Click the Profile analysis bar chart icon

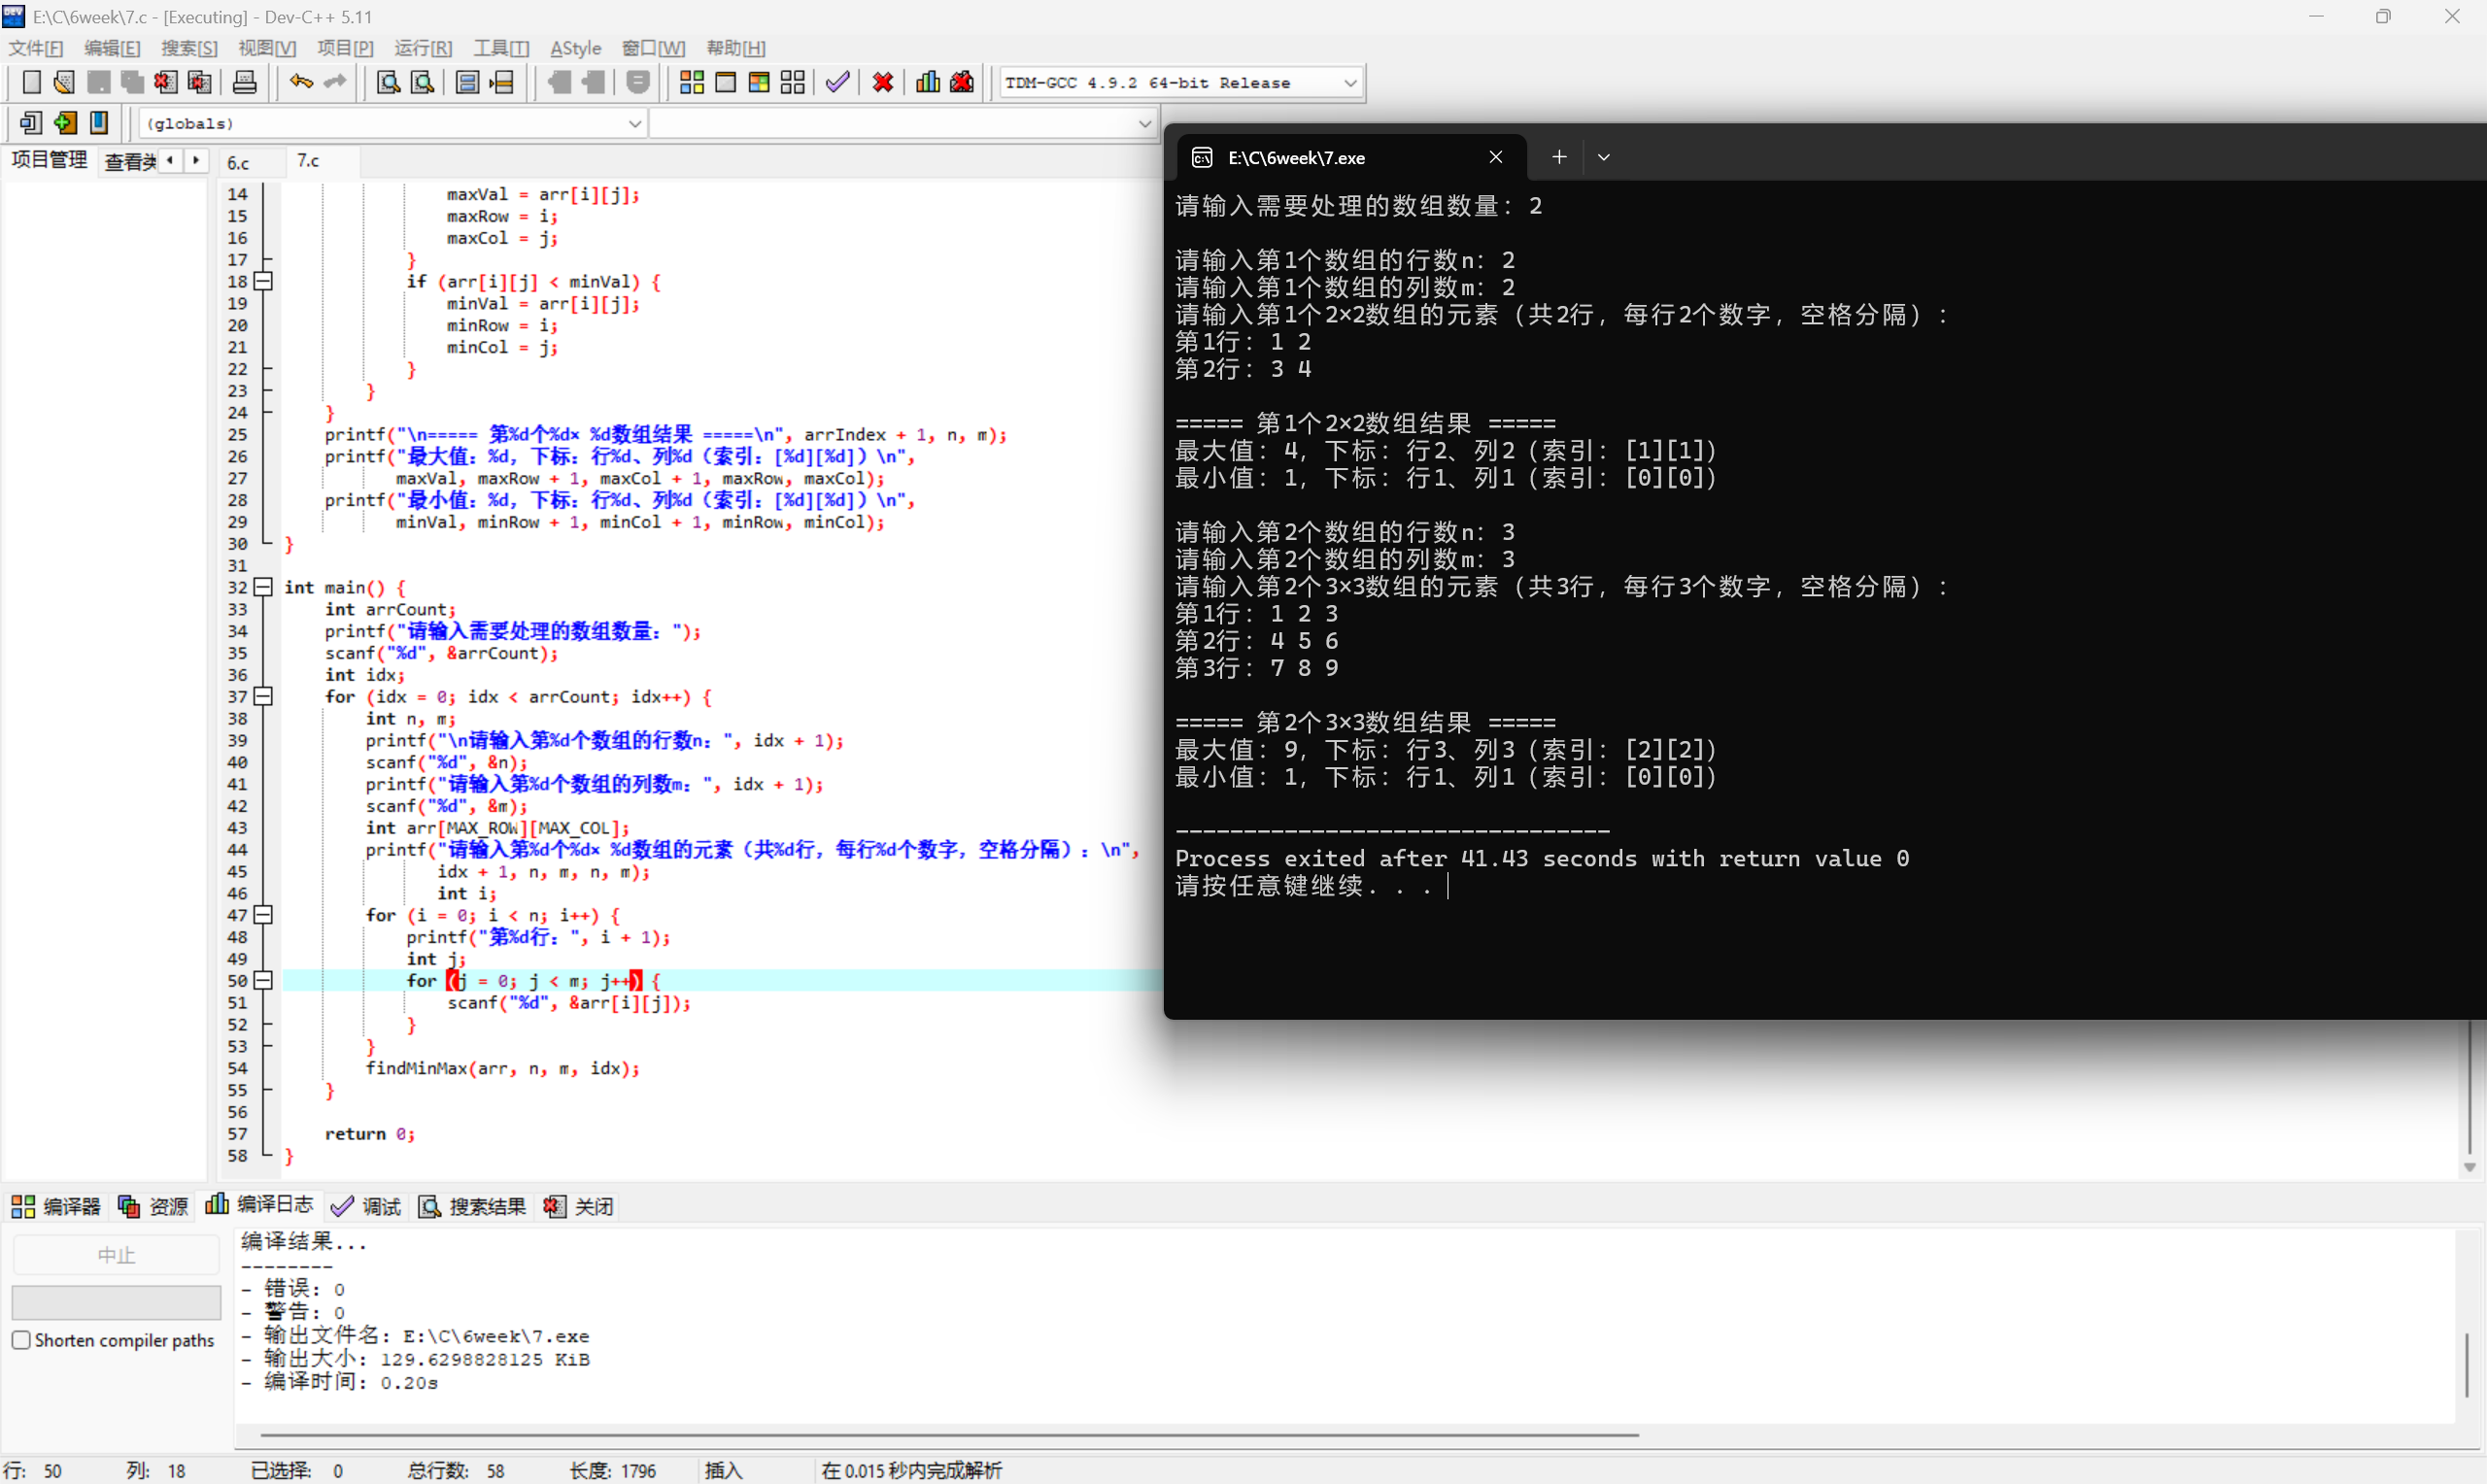tap(927, 83)
